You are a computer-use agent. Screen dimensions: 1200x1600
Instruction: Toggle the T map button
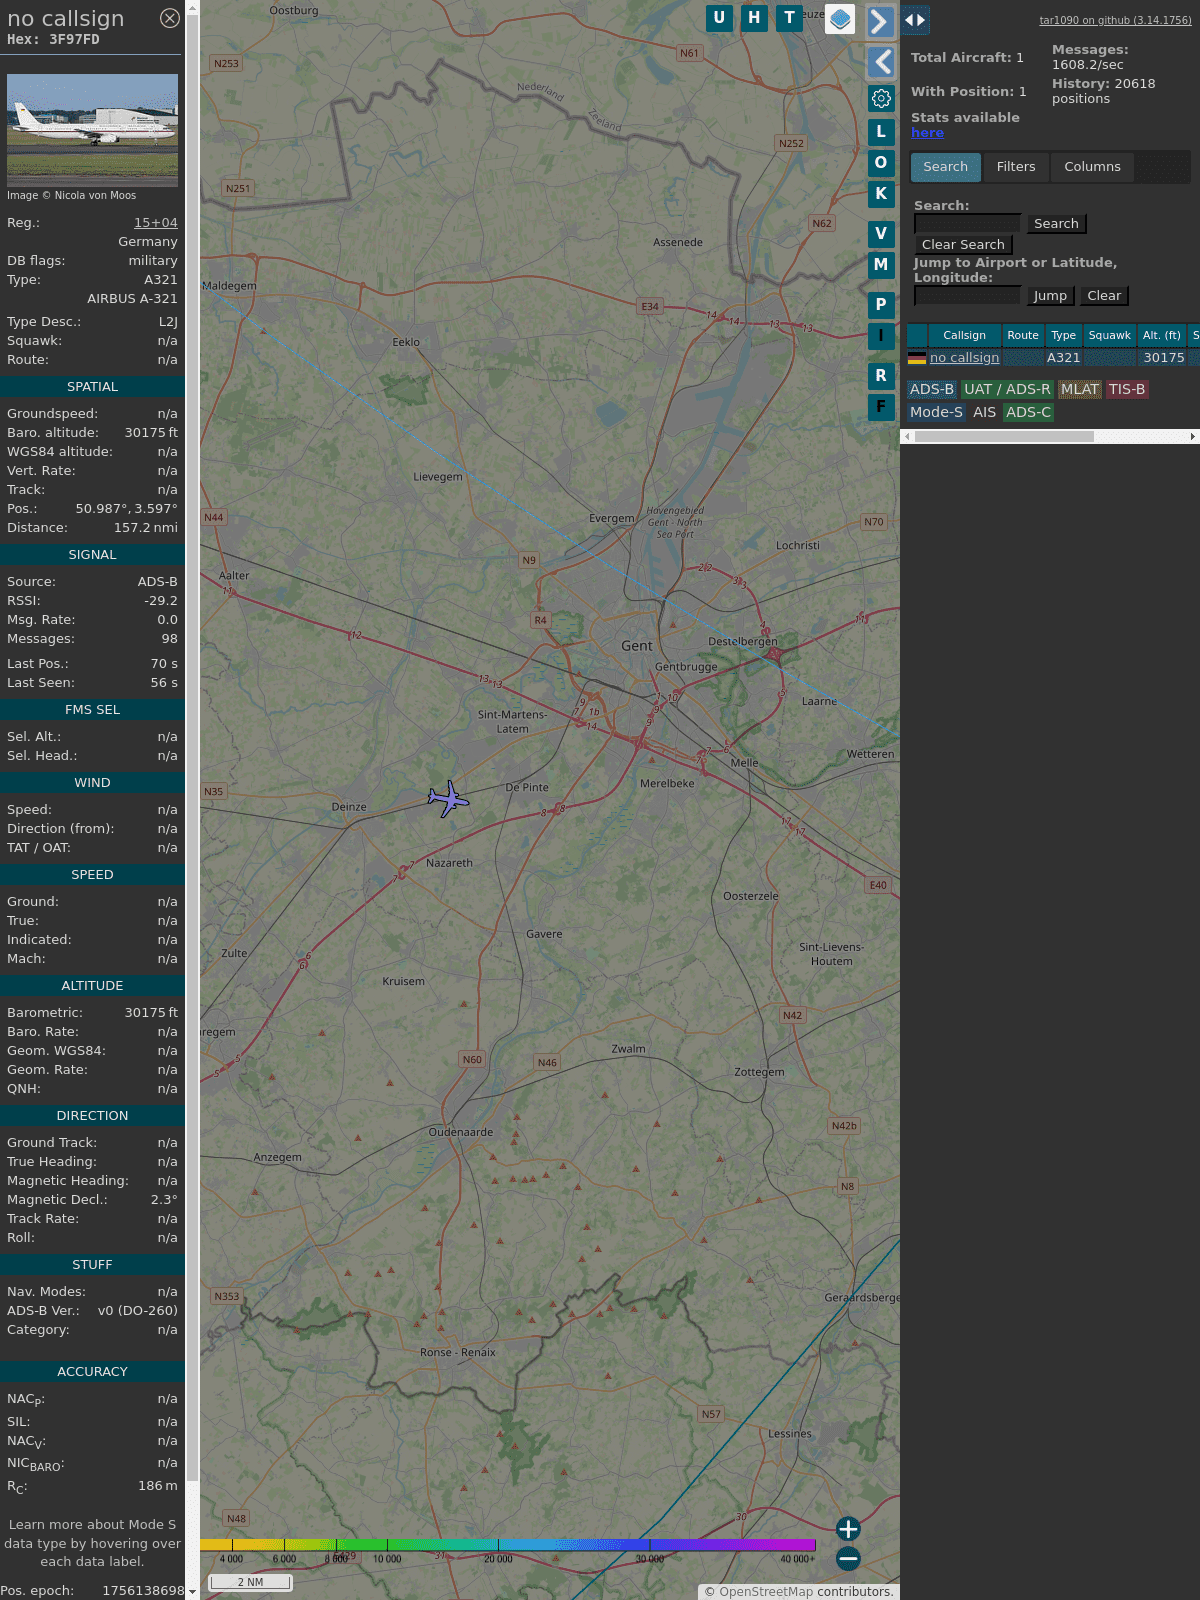point(789,18)
